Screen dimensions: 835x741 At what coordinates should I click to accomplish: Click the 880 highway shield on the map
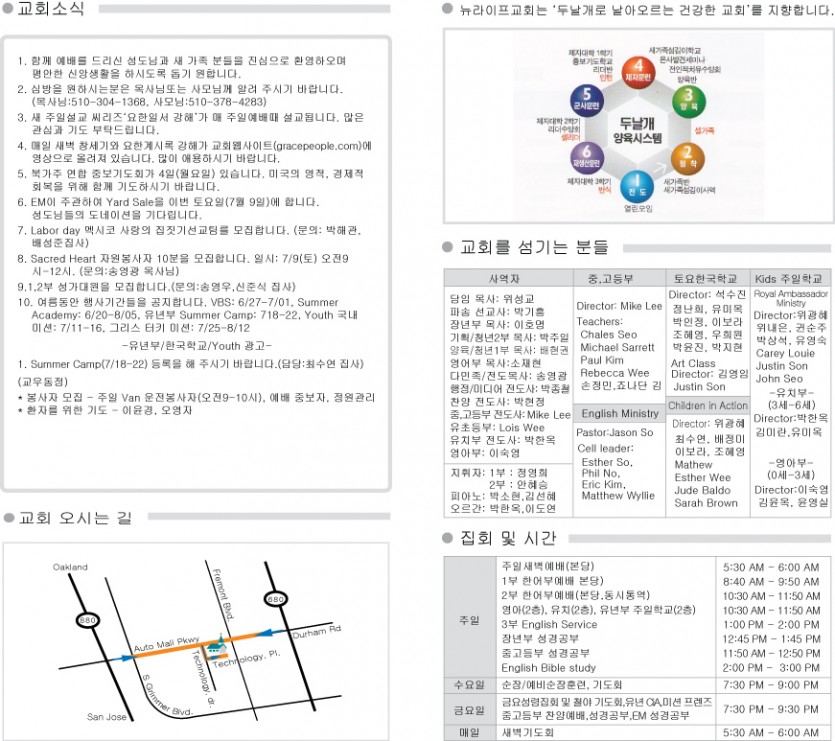[x=88, y=620]
